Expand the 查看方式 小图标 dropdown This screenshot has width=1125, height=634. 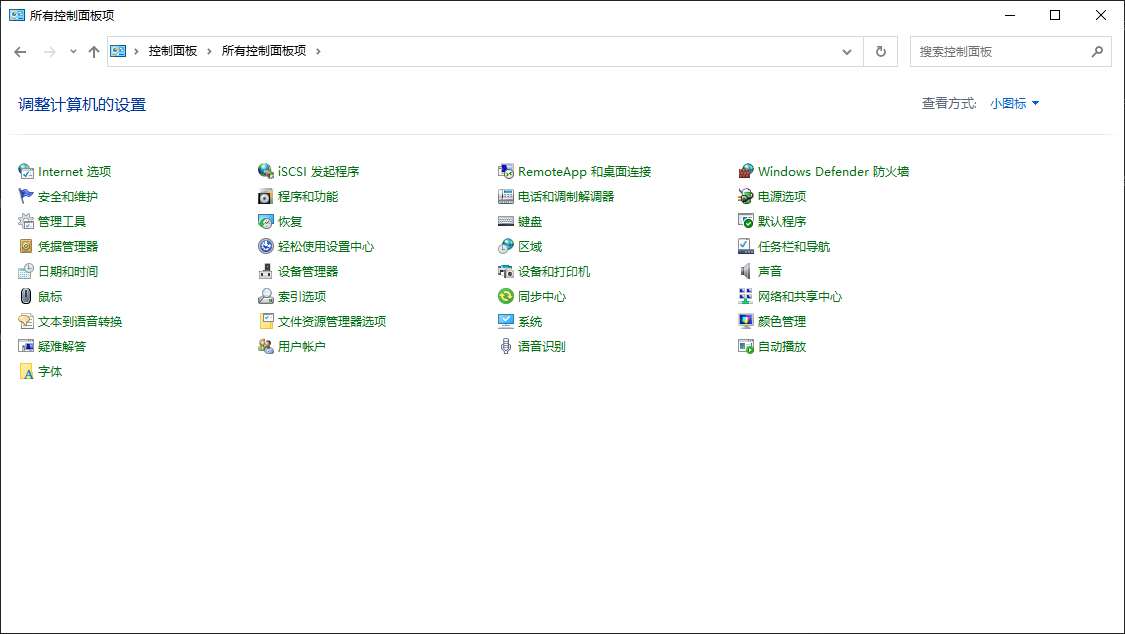(x=1015, y=103)
